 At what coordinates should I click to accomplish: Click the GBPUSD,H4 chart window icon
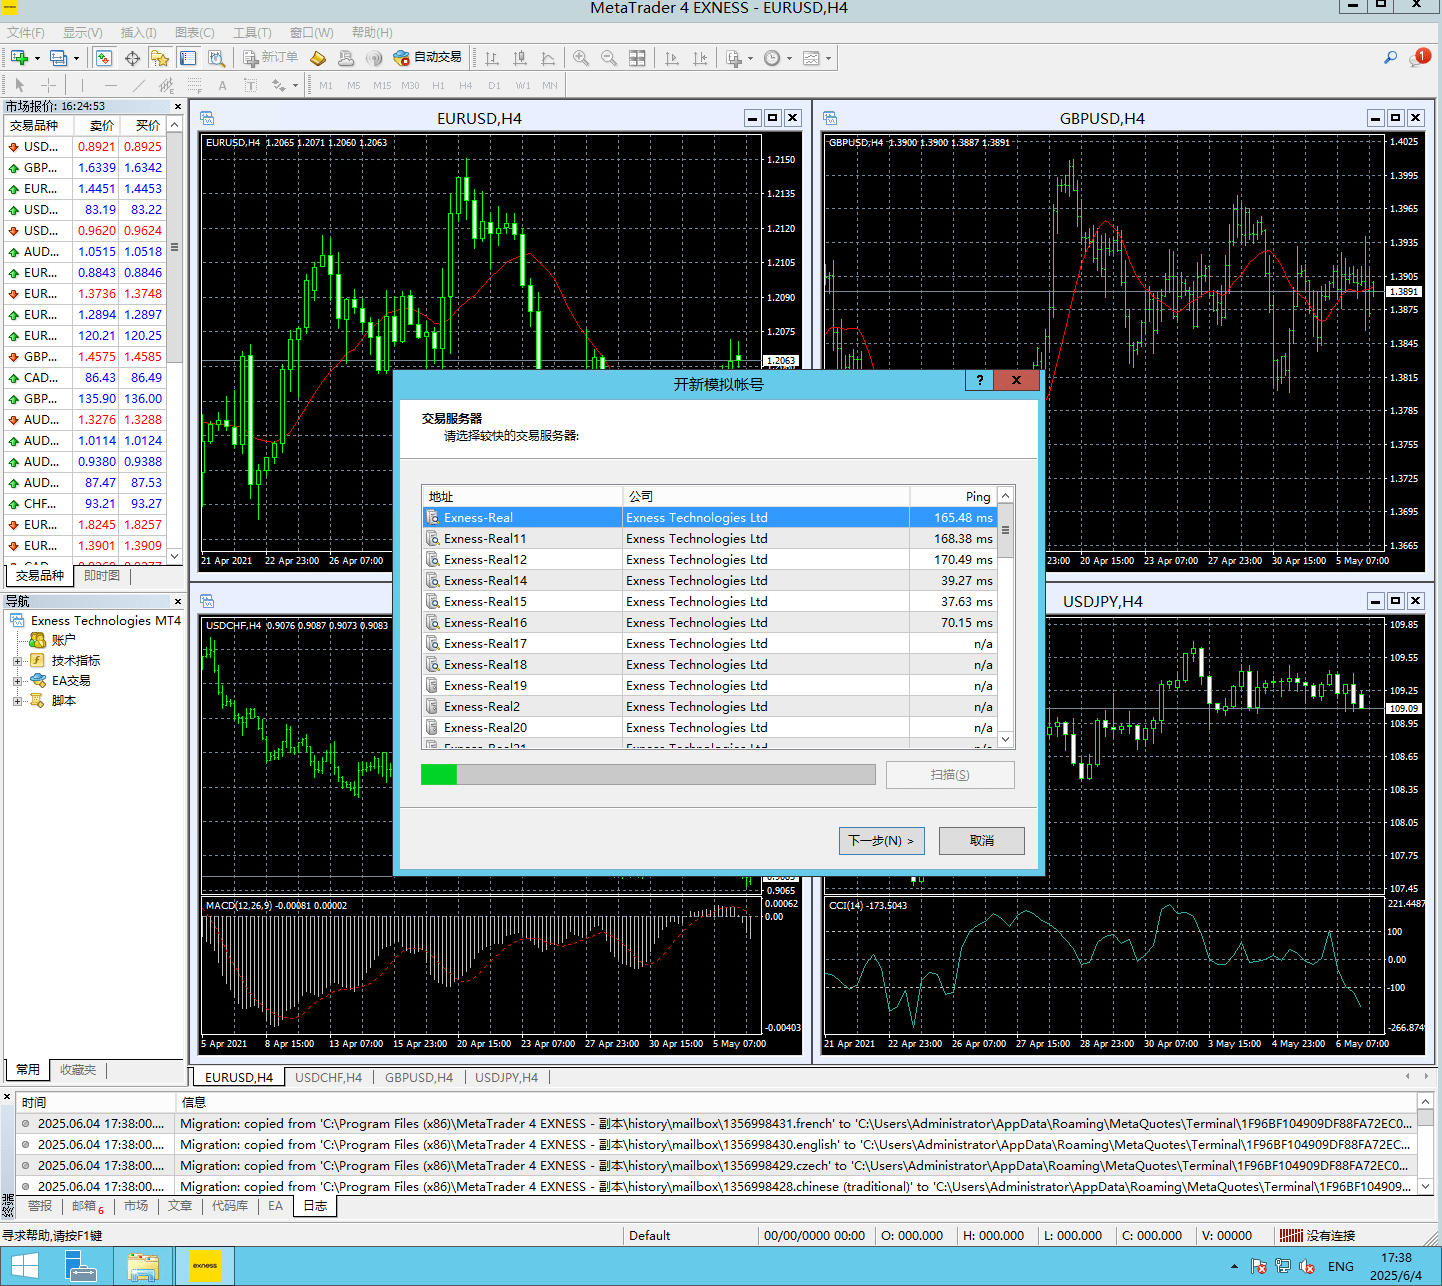pos(829,118)
